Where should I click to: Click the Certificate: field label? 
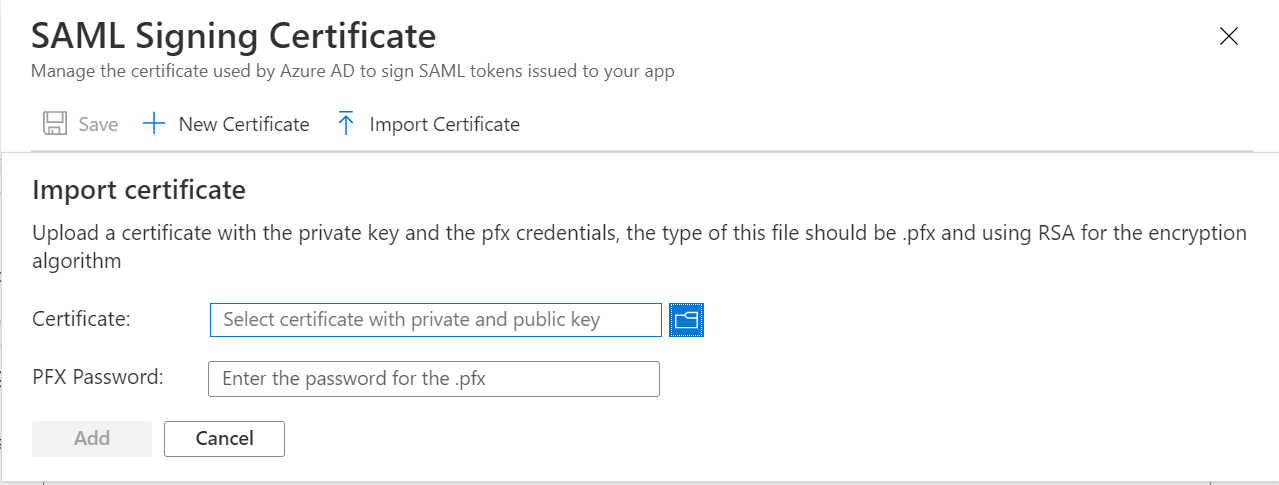pos(82,319)
